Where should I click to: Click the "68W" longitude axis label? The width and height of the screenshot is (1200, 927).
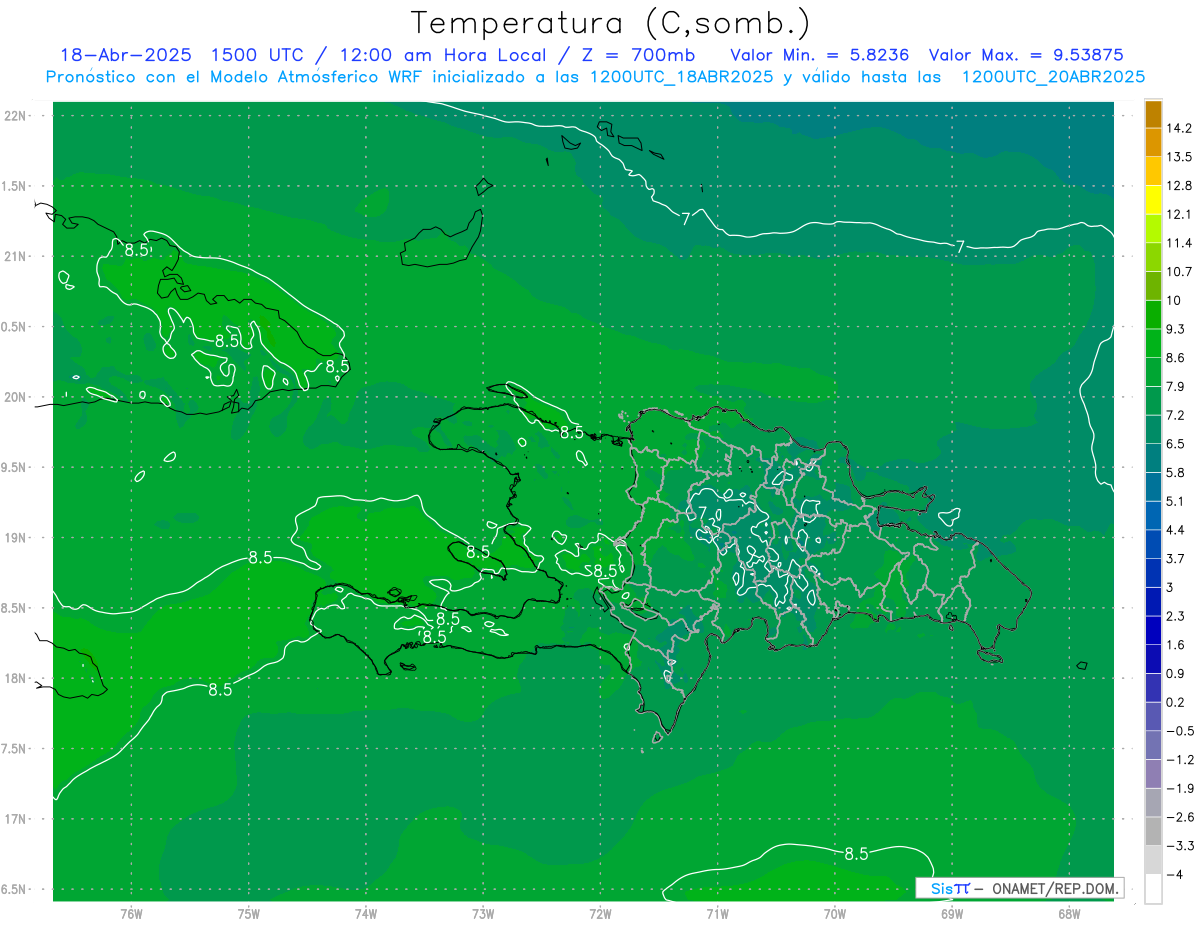point(1069,913)
